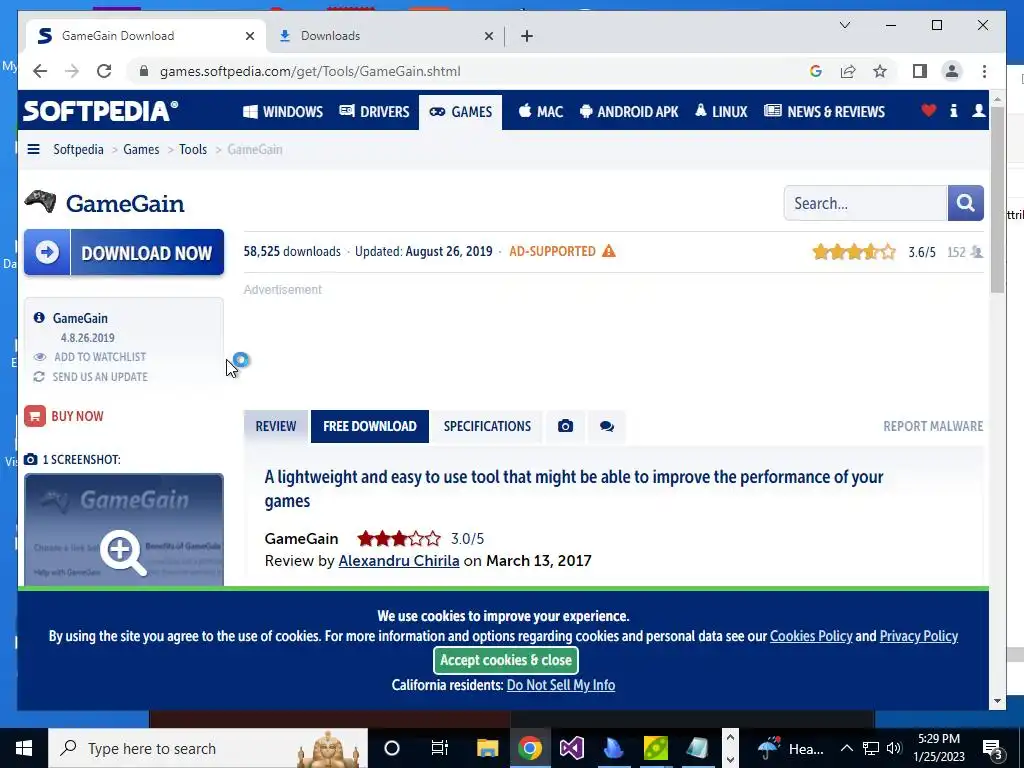Switch to the Specifications tab
Image resolution: width=1024 pixels, height=768 pixels.
(487, 426)
